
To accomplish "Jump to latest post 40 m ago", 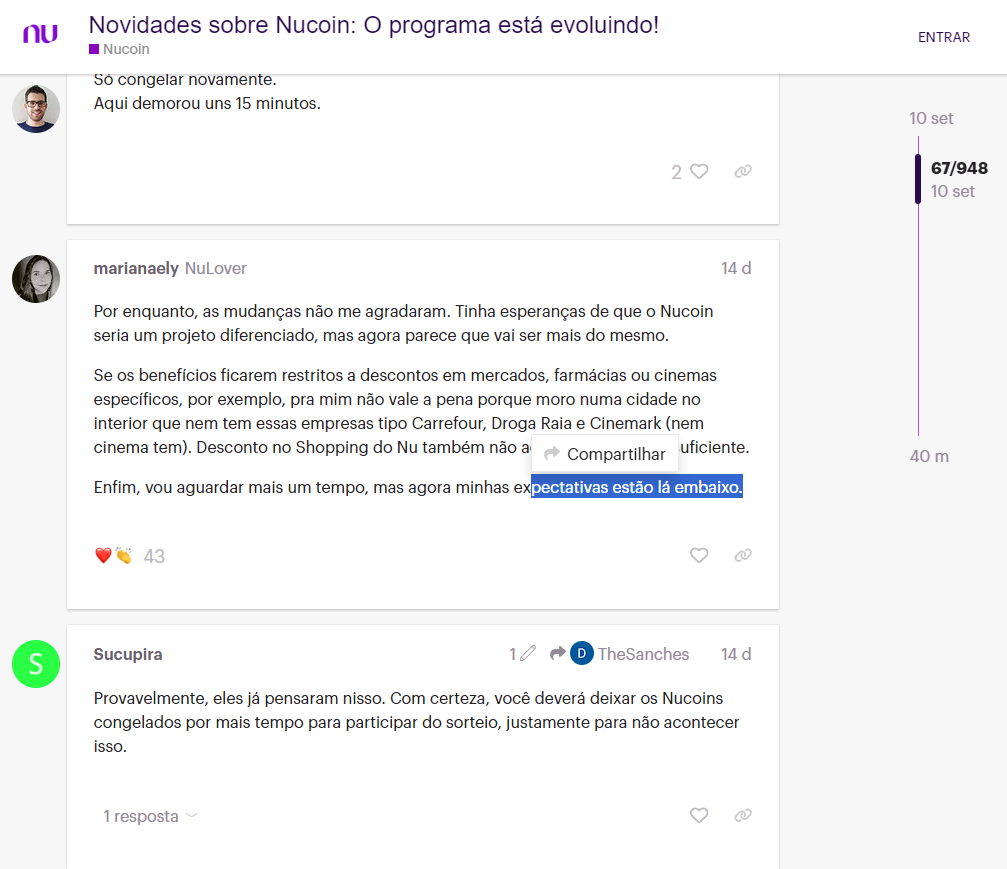I will tap(929, 457).
